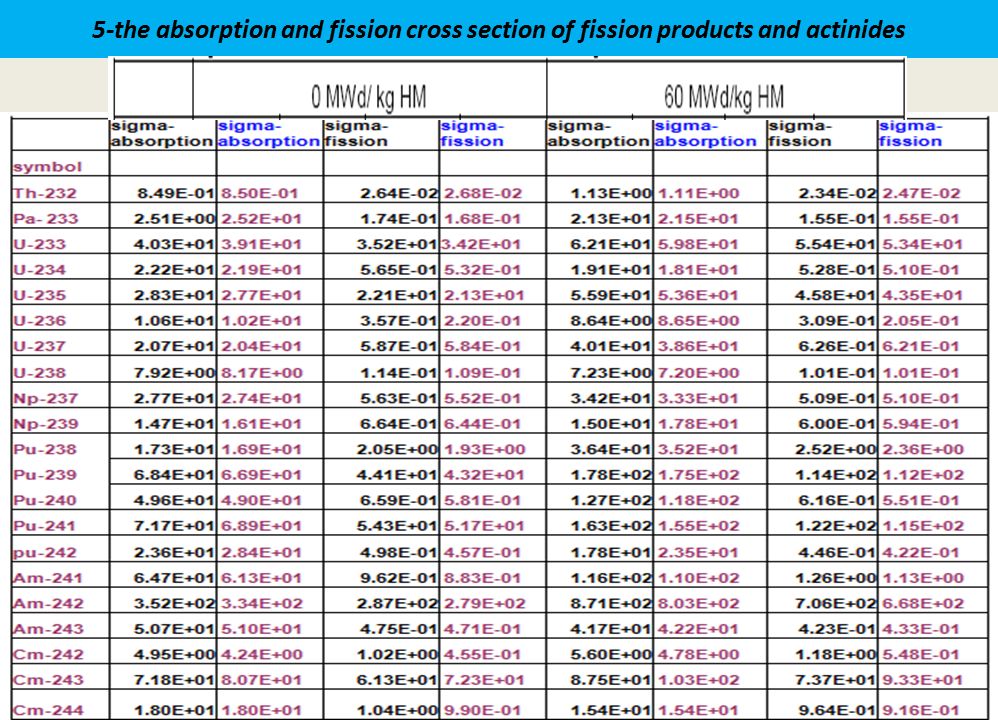Click the Np-239 row label
This screenshot has height=720, width=998.
tap(46, 424)
